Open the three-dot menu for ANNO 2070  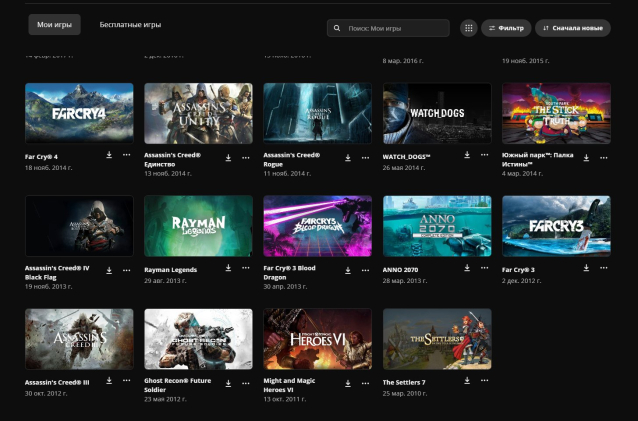(484, 268)
